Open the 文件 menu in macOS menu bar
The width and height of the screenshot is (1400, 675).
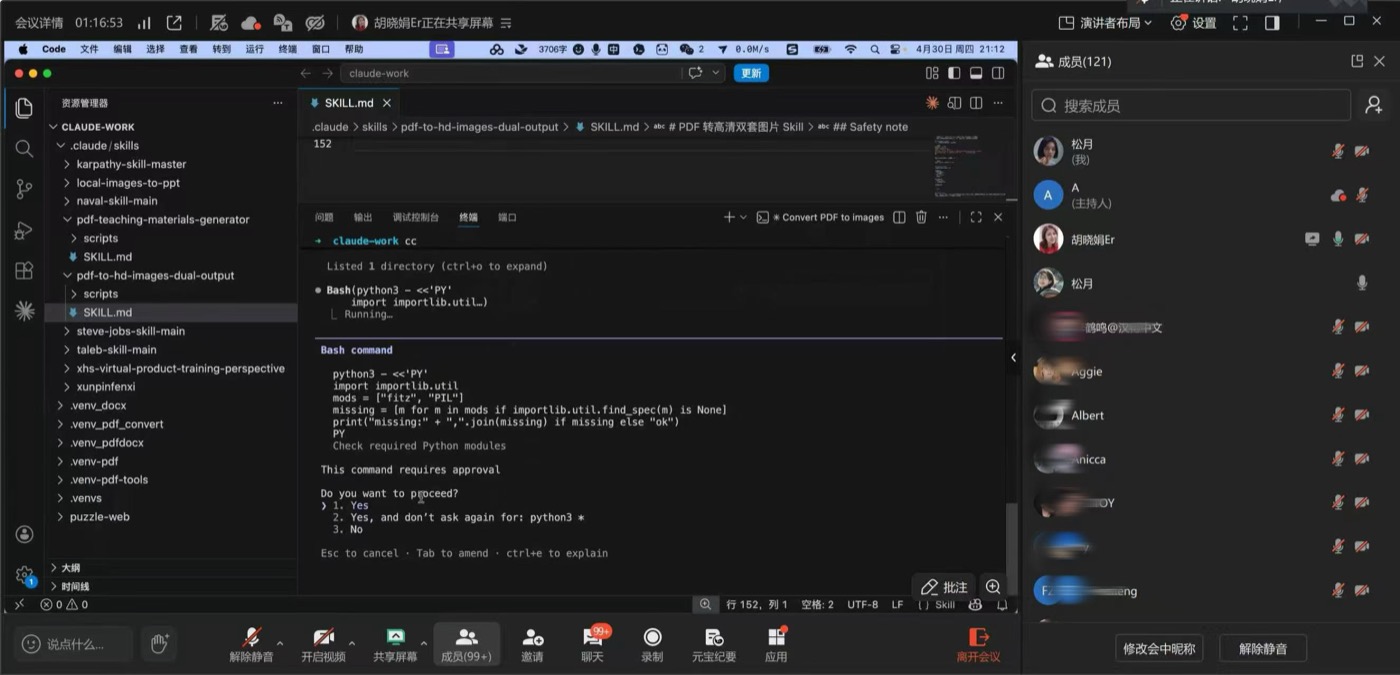89,49
